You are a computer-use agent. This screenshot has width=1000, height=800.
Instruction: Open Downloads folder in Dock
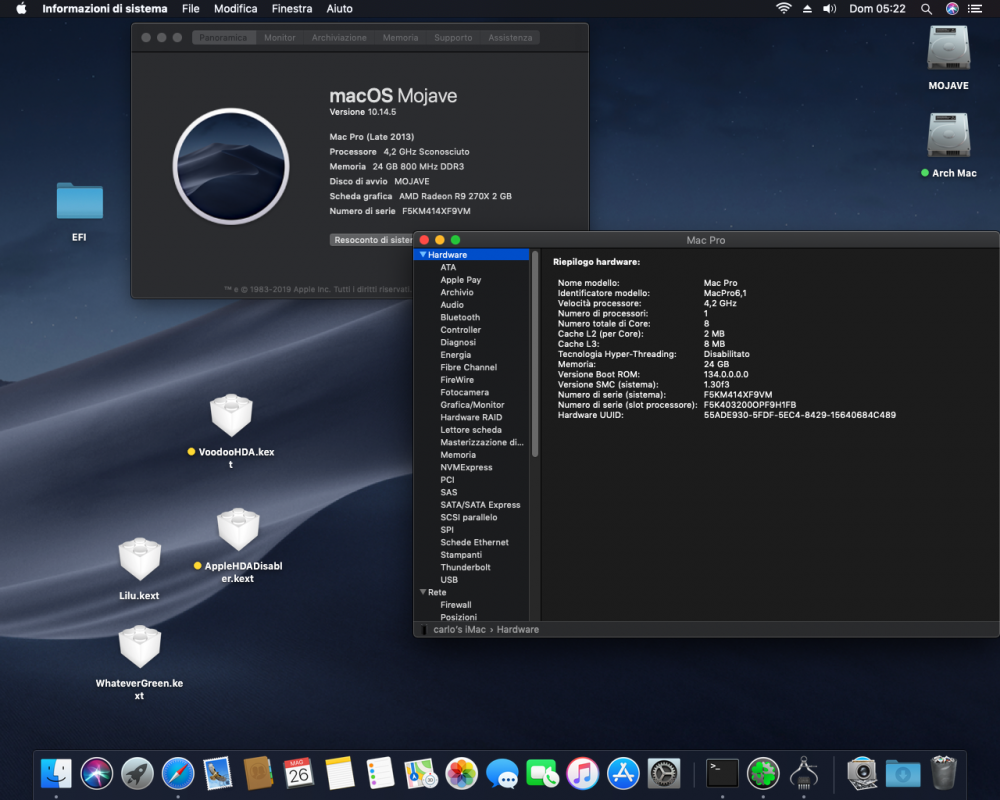(x=902, y=773)
